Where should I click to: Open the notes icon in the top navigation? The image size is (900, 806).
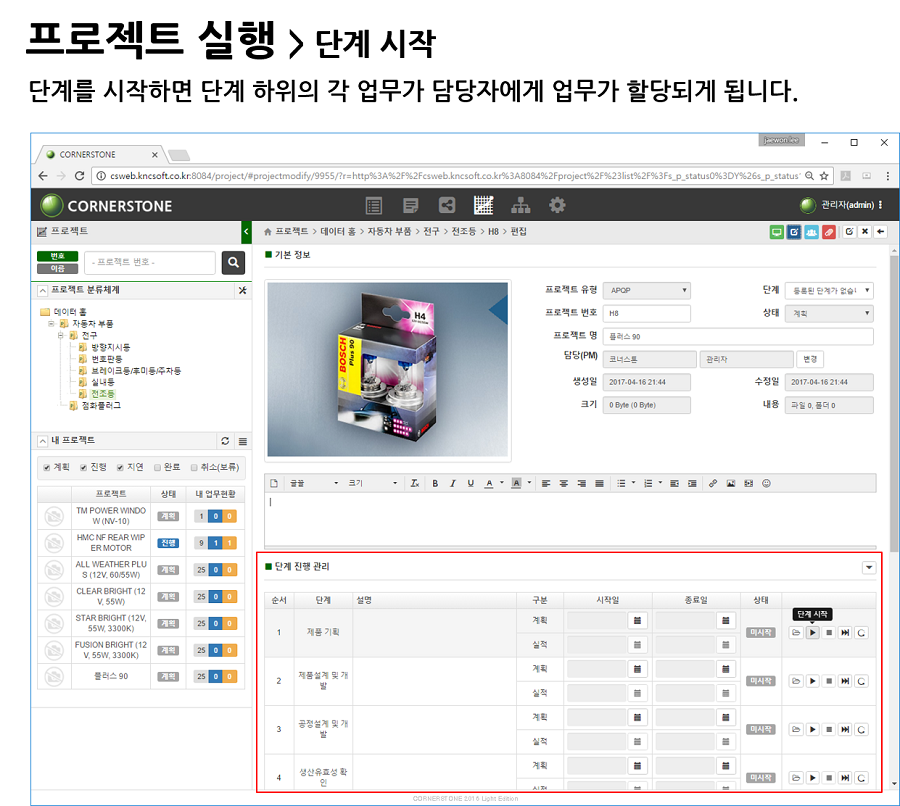(410, 205)
